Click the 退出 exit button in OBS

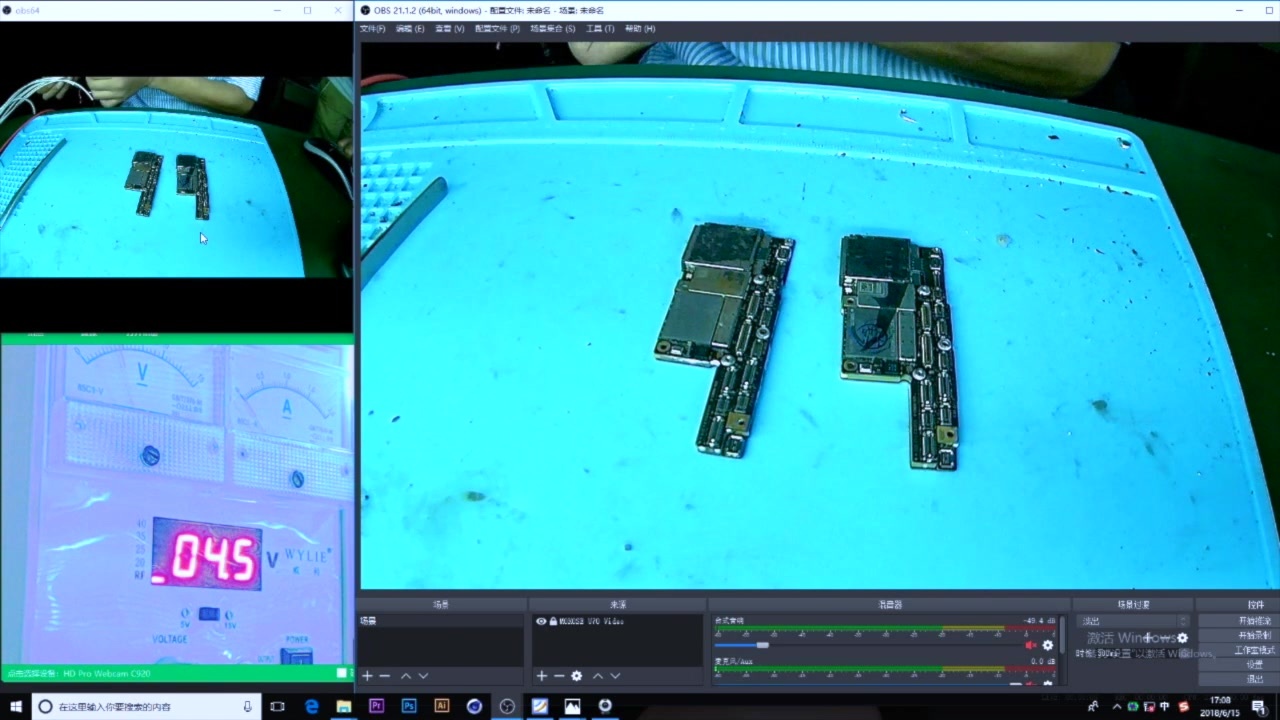pos(1254,679)
